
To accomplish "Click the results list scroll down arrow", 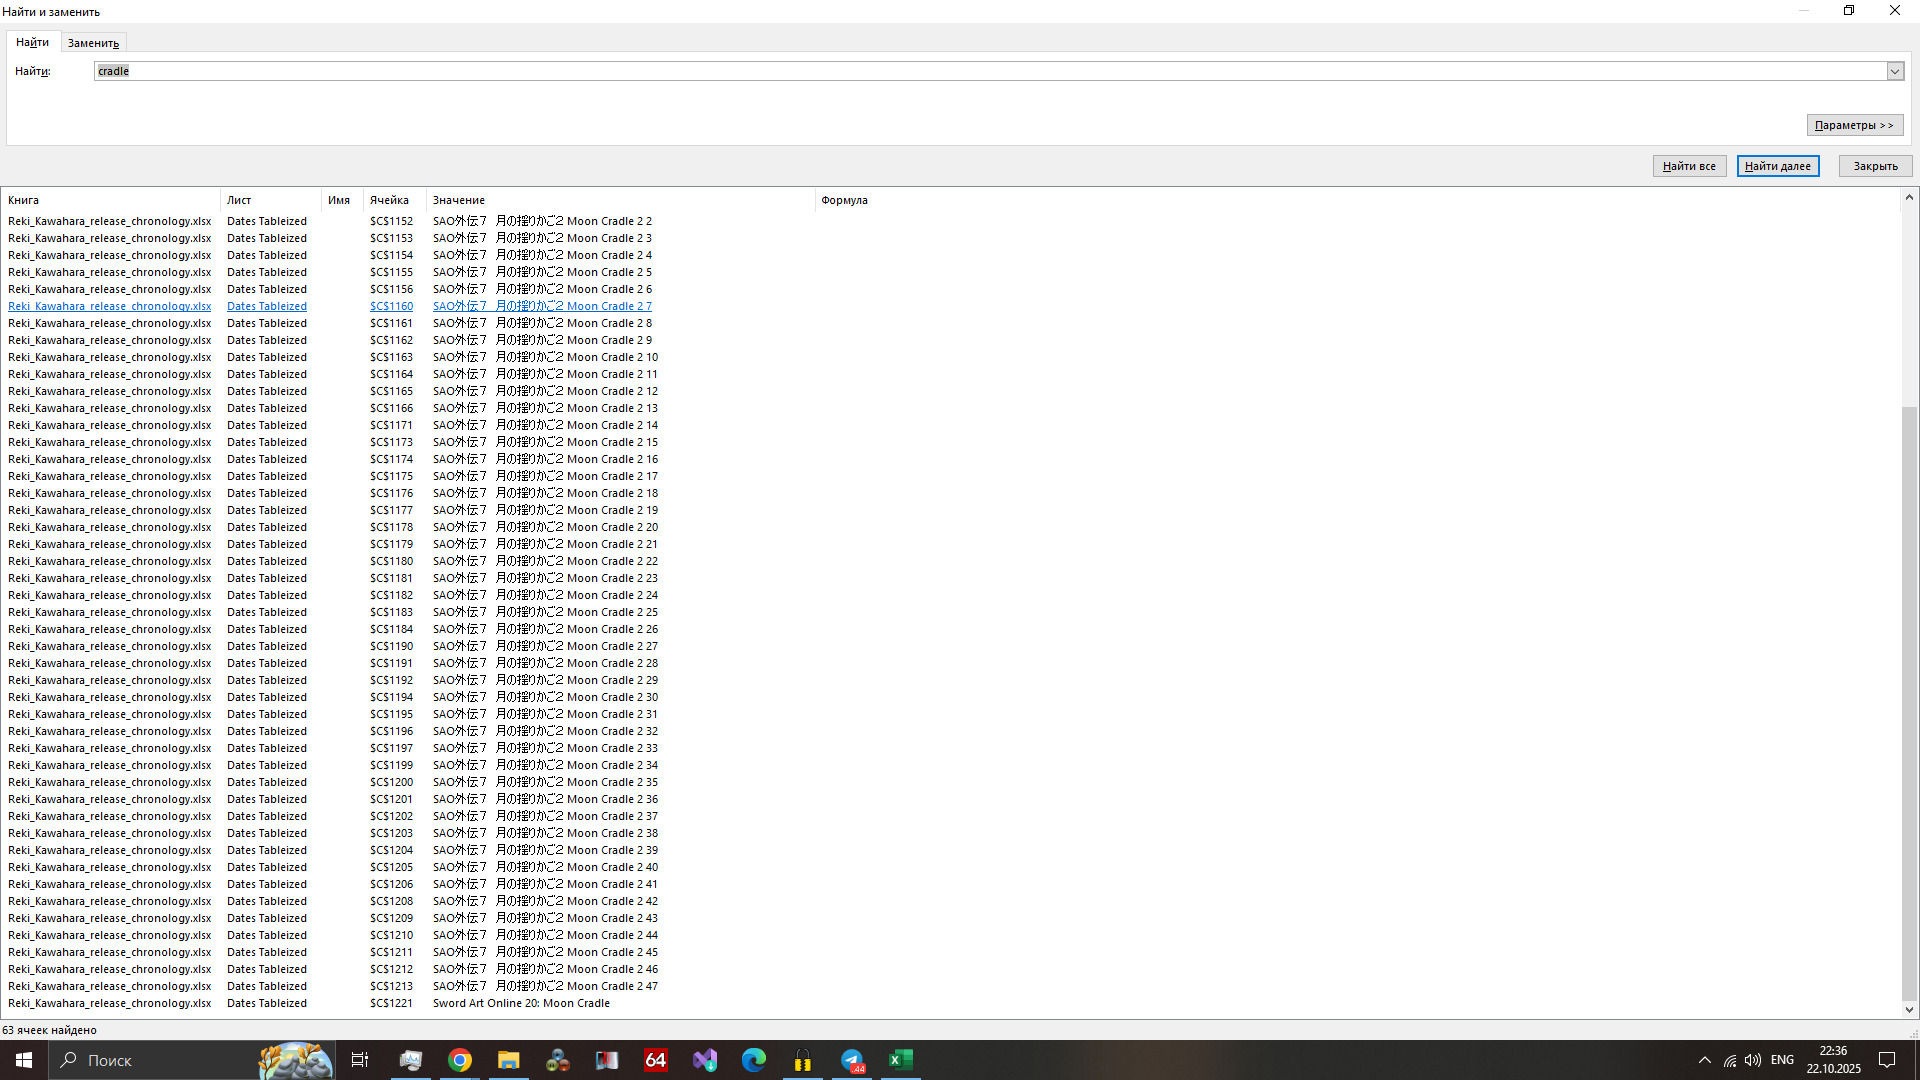I will pyautogui.click(x=1909, y=1010).
